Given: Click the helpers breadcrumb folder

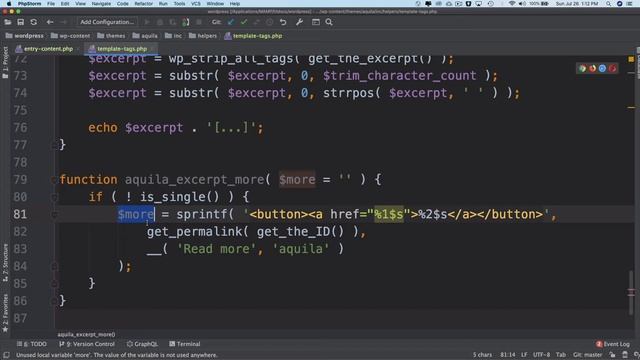Looking at the screenshot, I should coord(203,36).
